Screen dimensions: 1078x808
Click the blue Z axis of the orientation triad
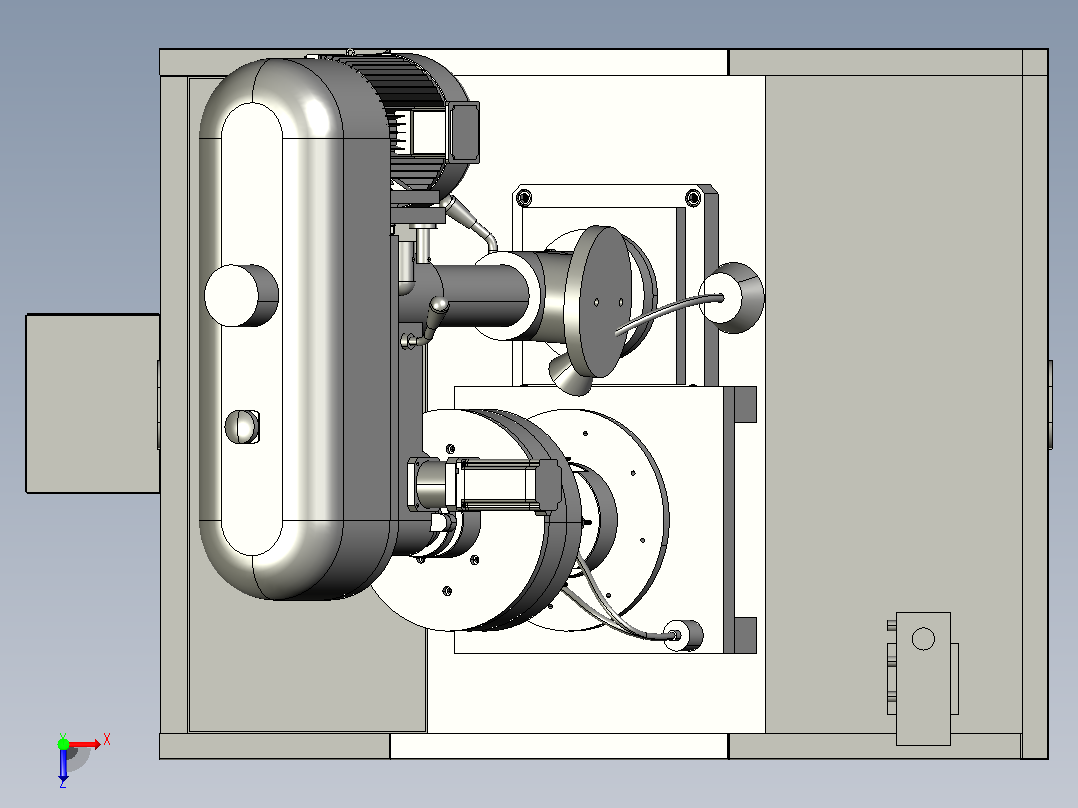pyautogui.click(x=63, y=765)
